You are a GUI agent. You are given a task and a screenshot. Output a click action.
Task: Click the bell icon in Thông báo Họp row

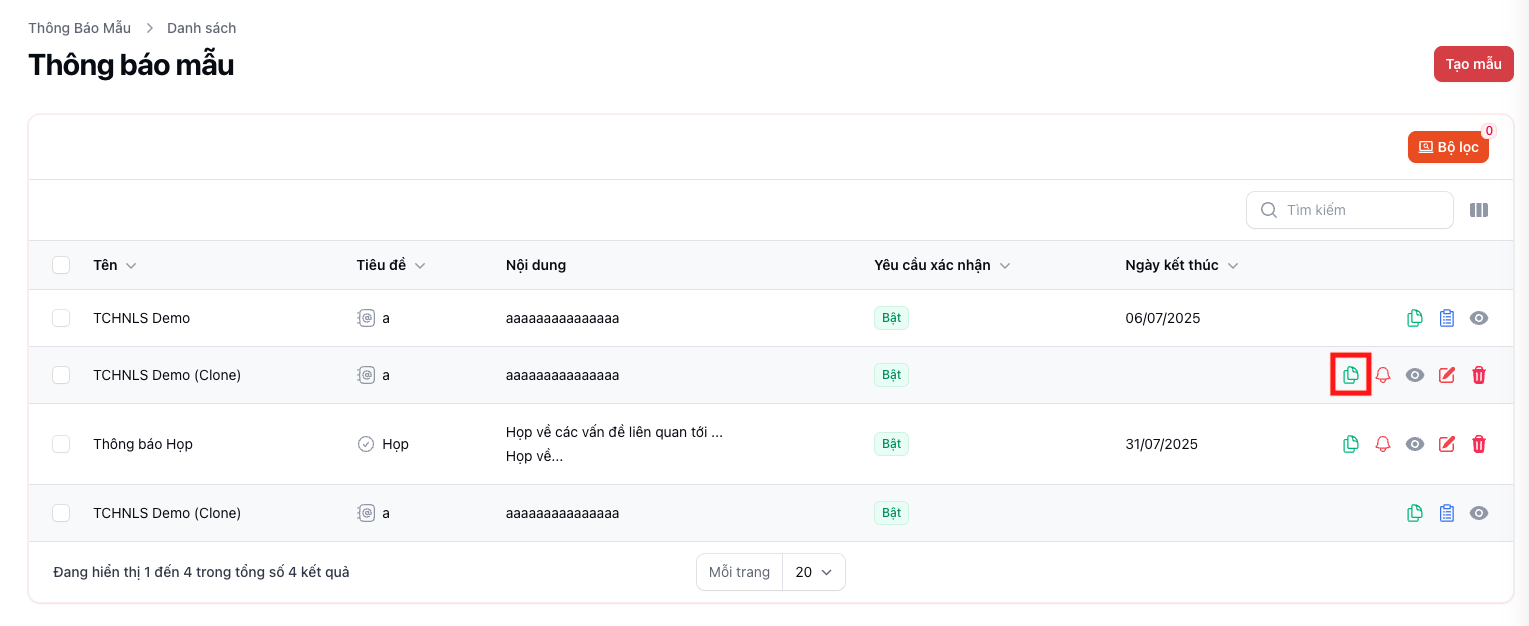[1383, 444]
